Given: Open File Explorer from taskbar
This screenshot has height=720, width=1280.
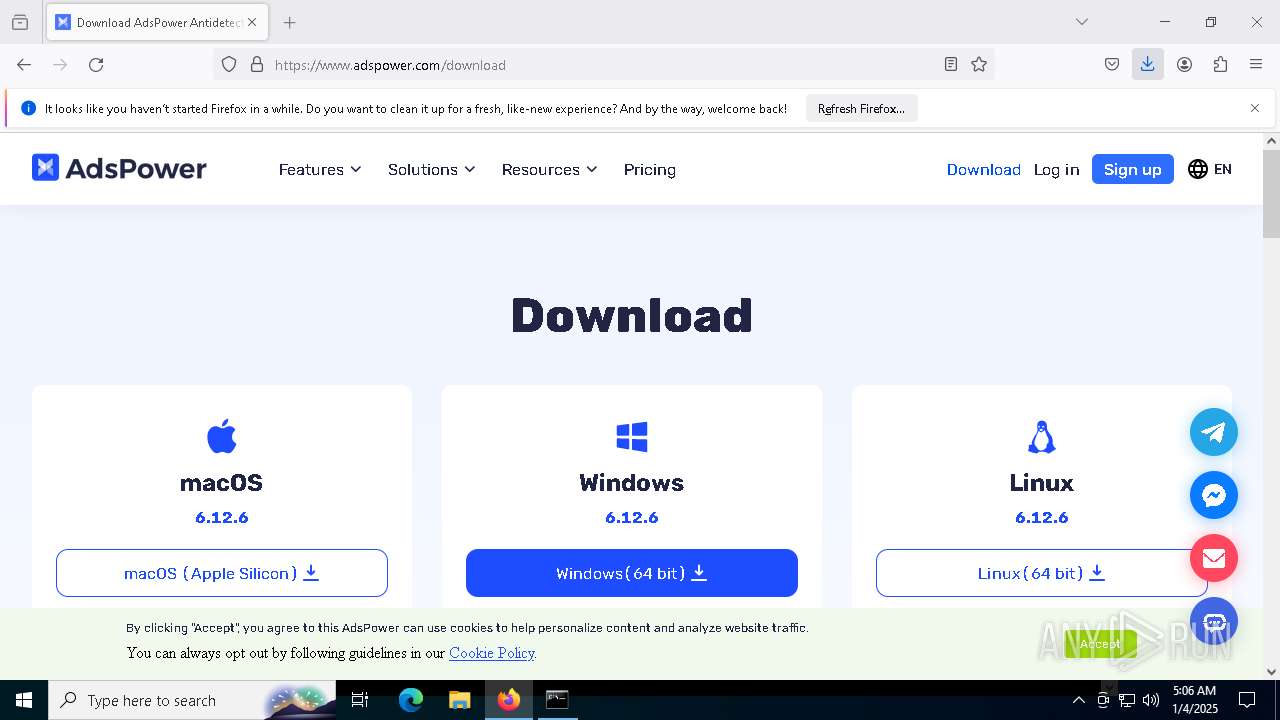Looking at the screenshot, I should (x=459, y=700).
